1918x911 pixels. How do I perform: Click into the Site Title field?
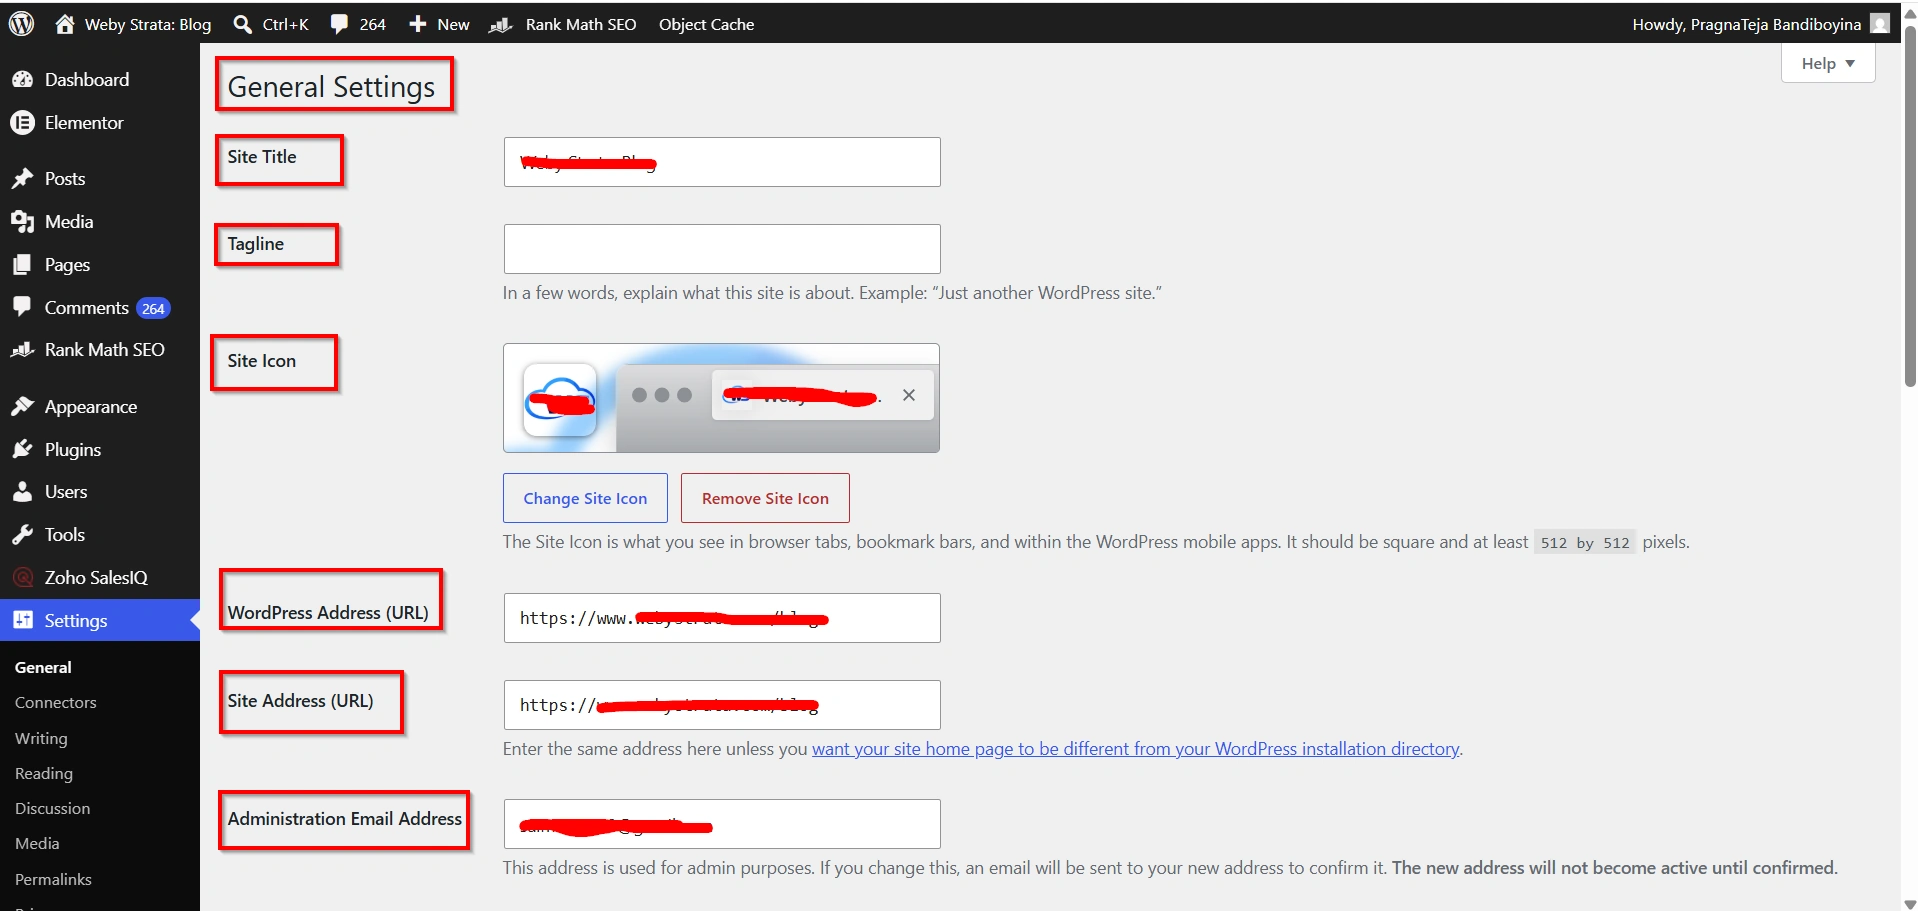point(722,162)
